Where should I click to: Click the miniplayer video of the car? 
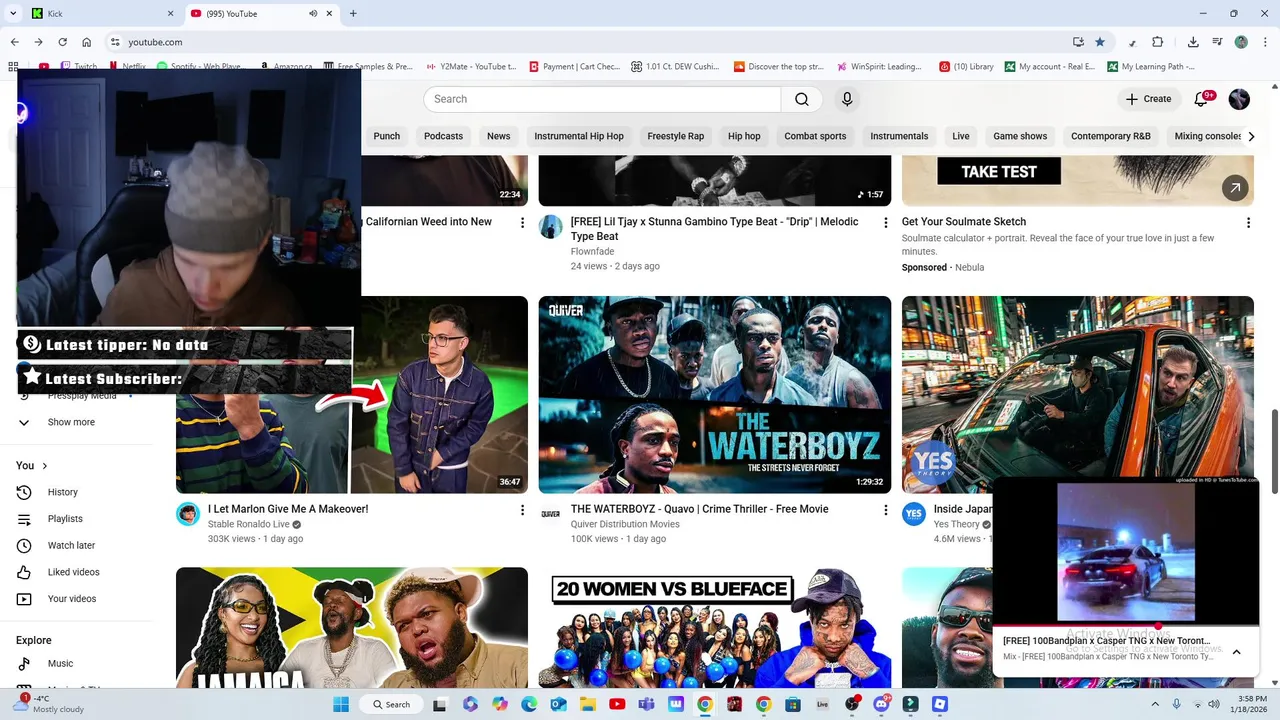(x=1126, y=552)
